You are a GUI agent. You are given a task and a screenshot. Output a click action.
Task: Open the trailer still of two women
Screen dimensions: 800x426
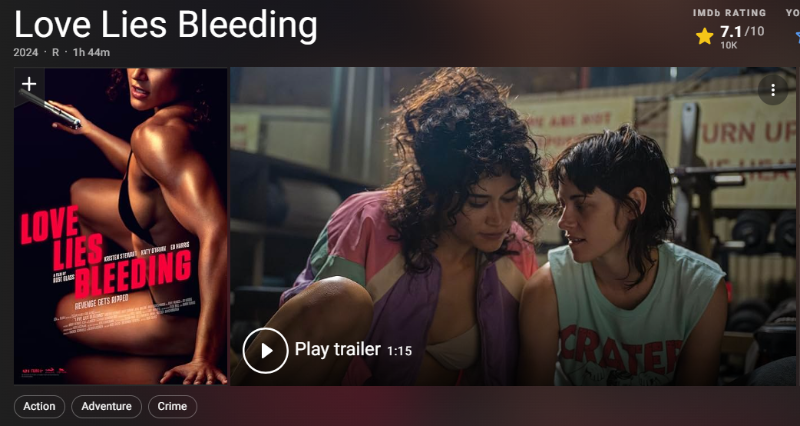click(513, 226)
